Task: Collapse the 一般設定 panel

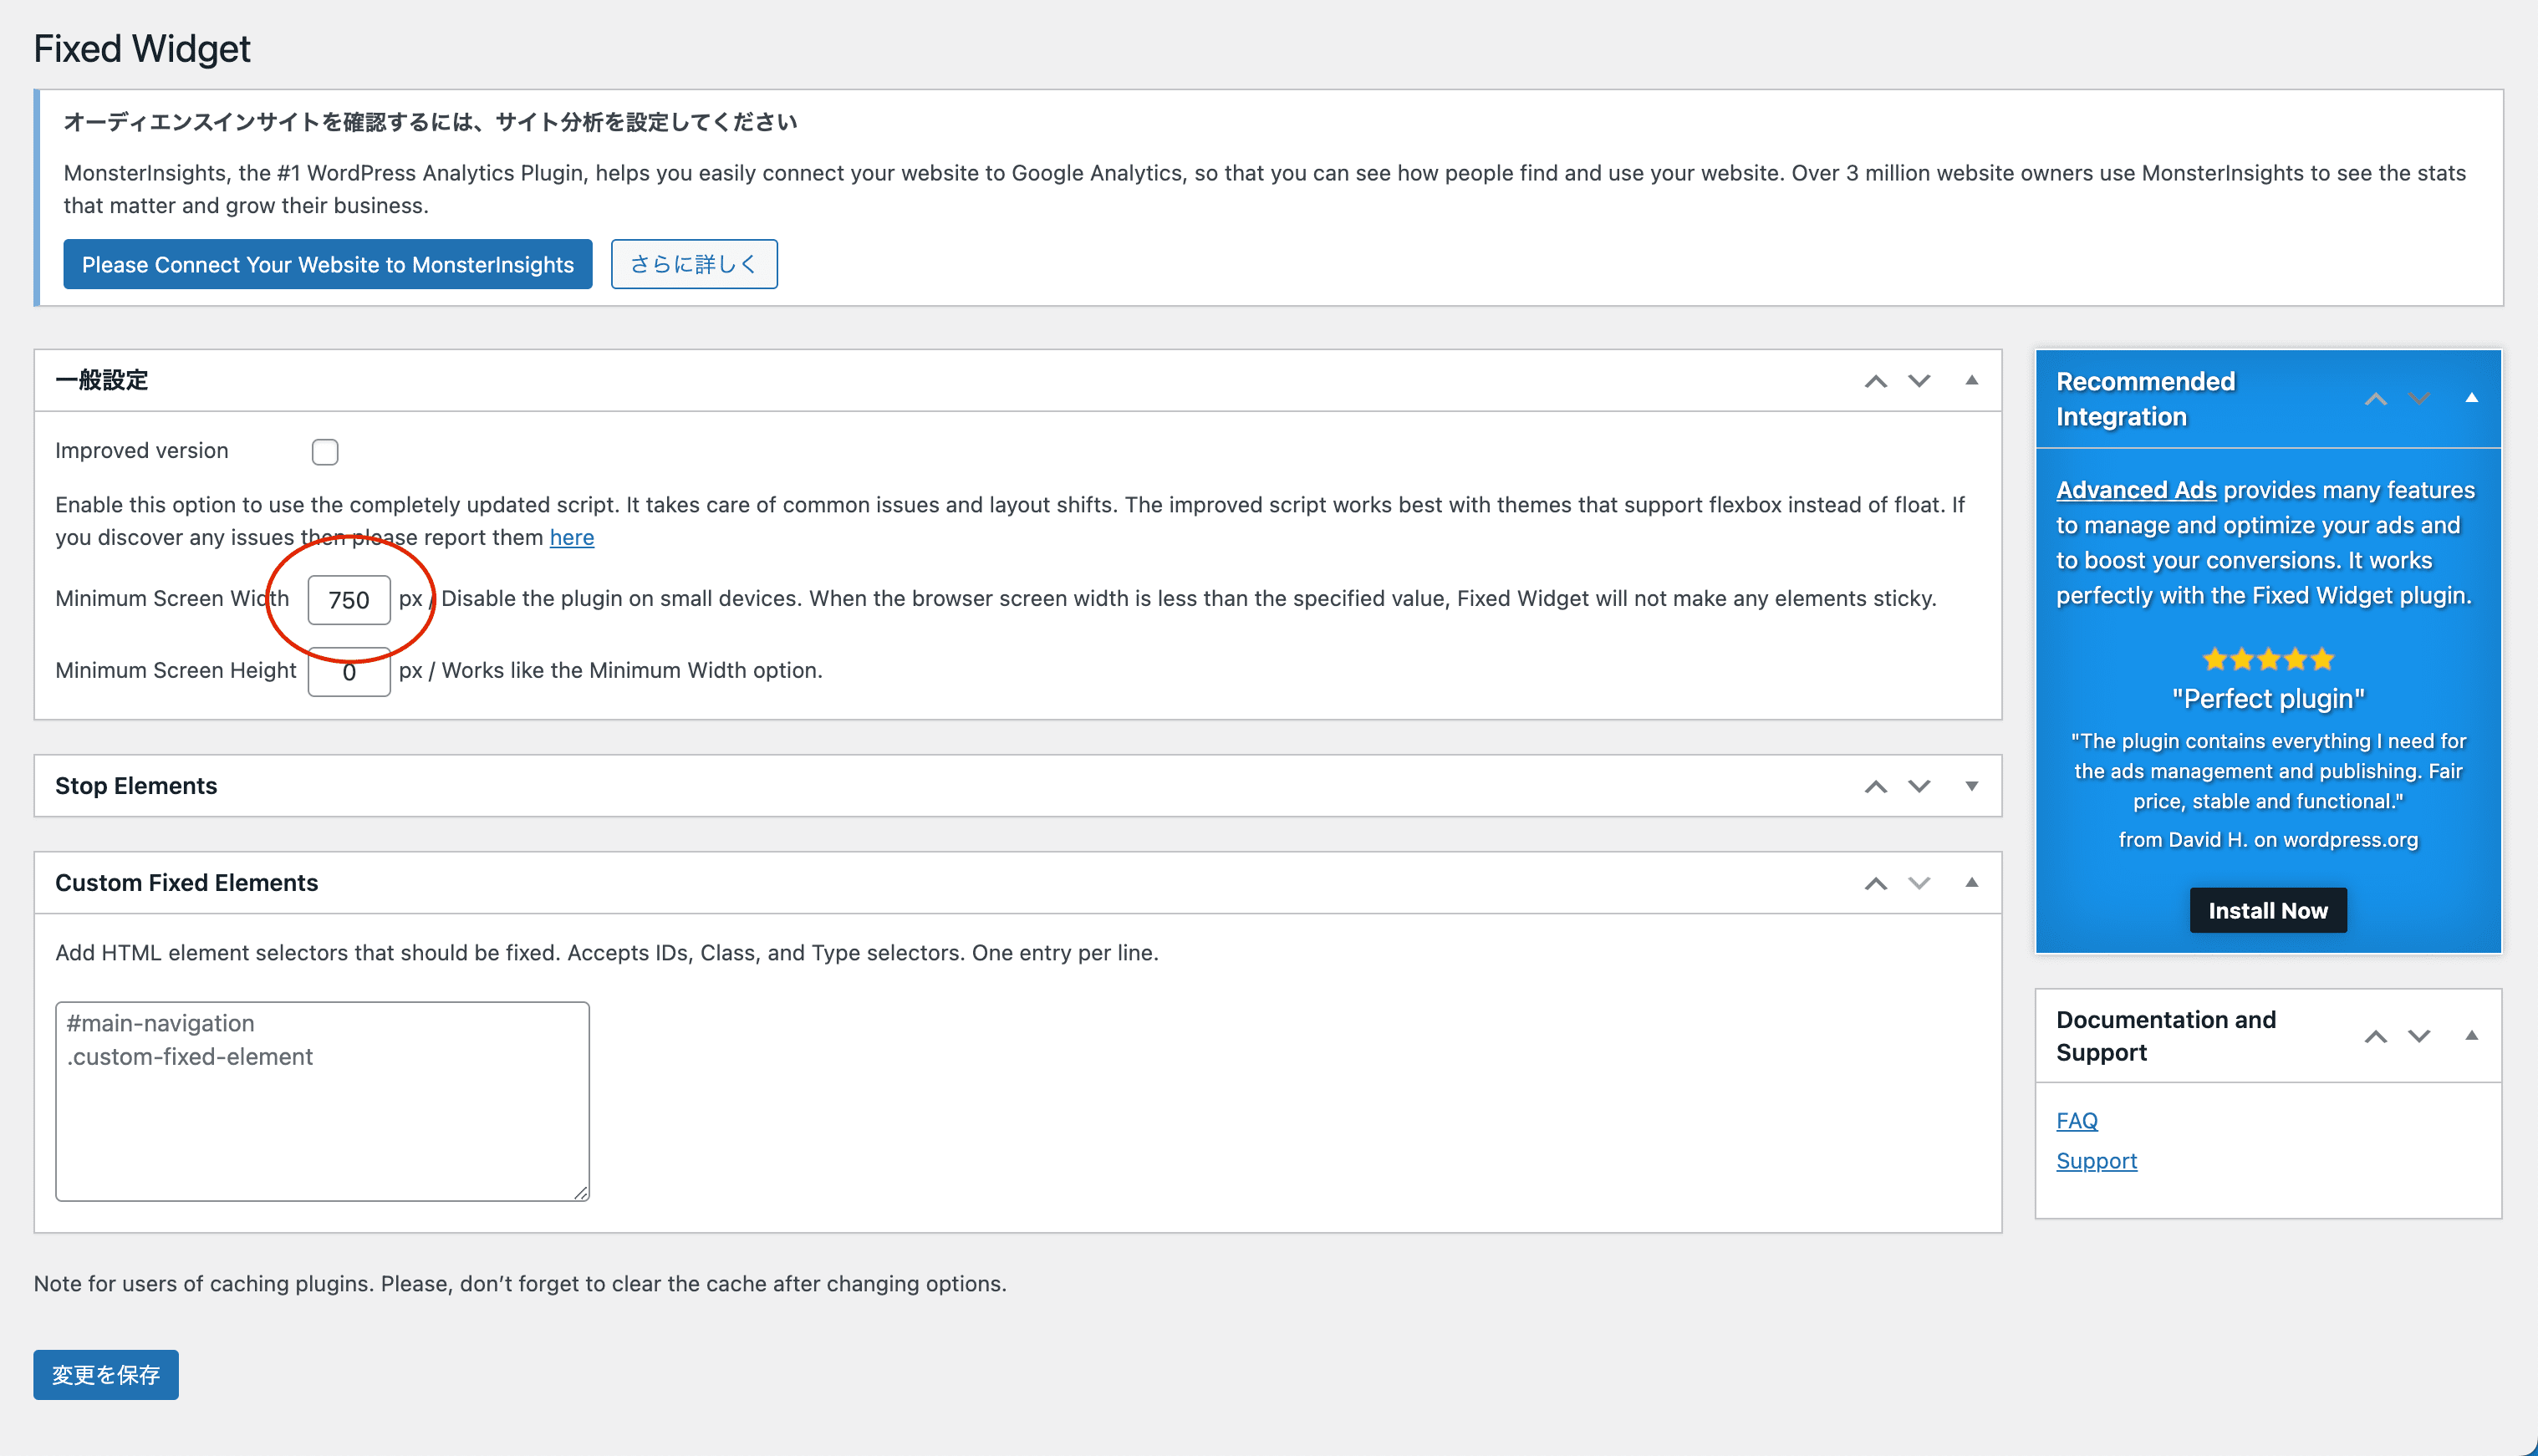Action: 1971,380
